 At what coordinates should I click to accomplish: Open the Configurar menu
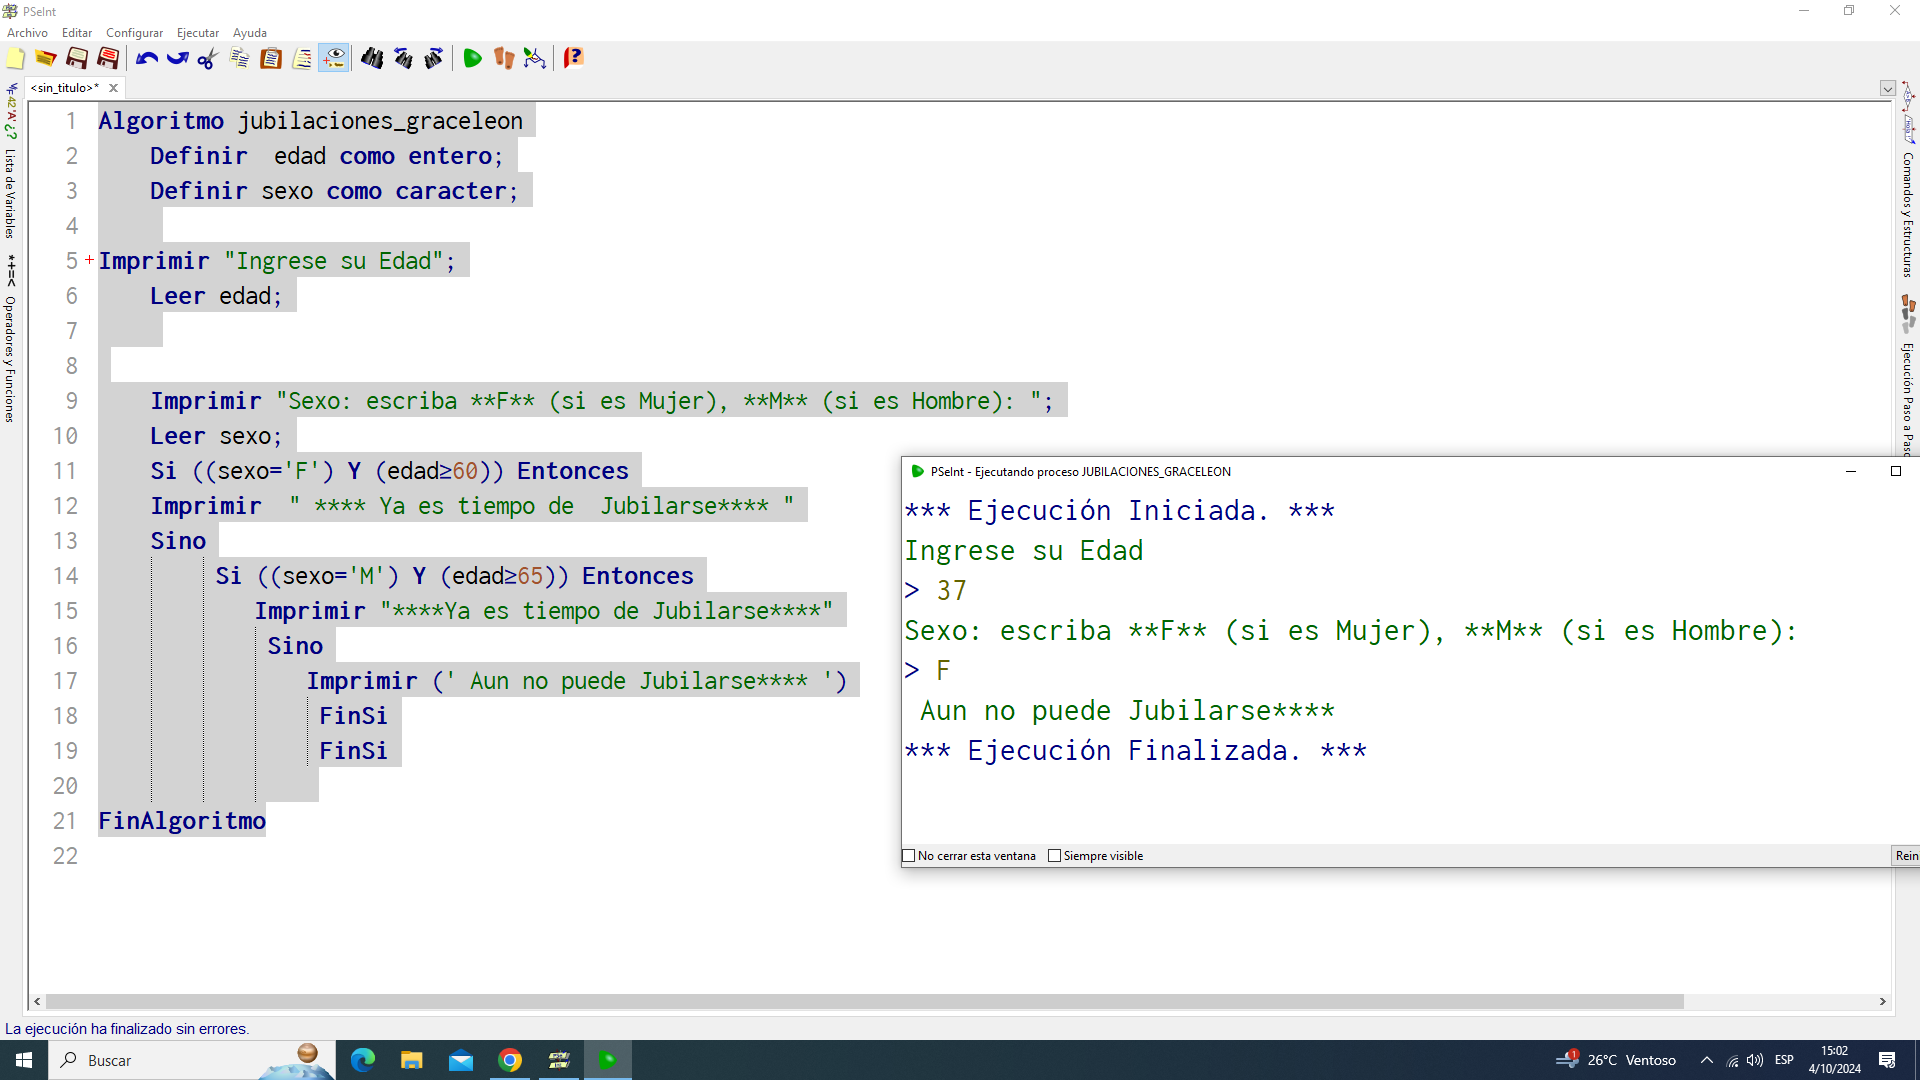(x=134, y=33)
